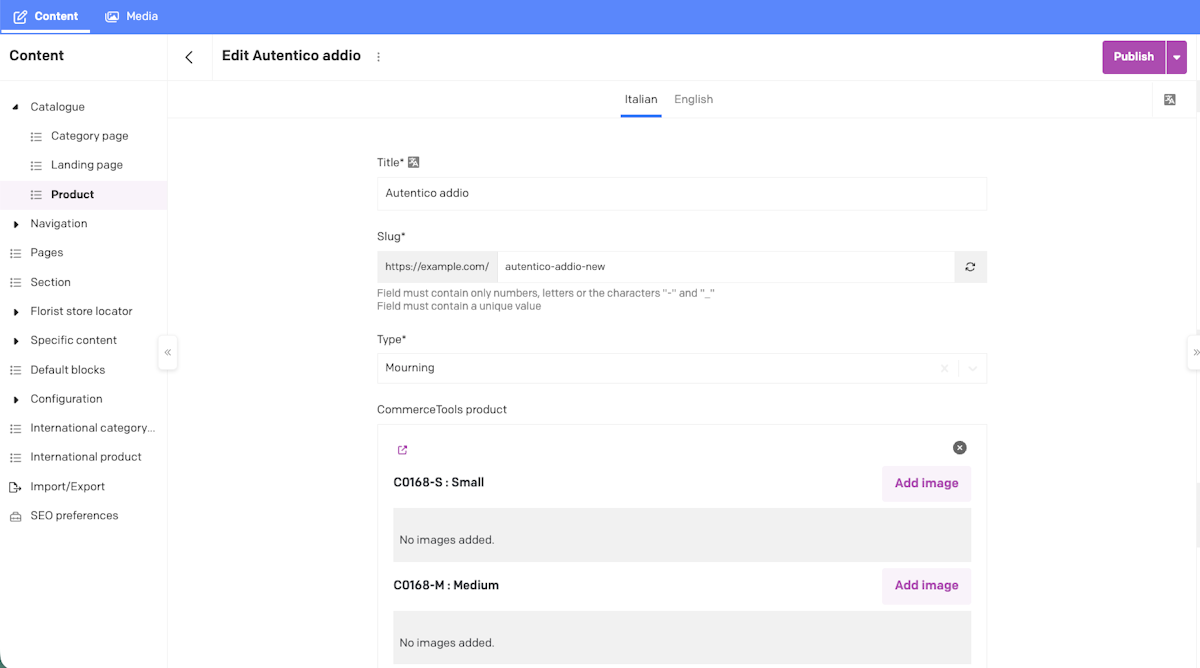Expand the Florist store locator section
Viewport: 1200px width, 668px height.
[x=16, y=312]
